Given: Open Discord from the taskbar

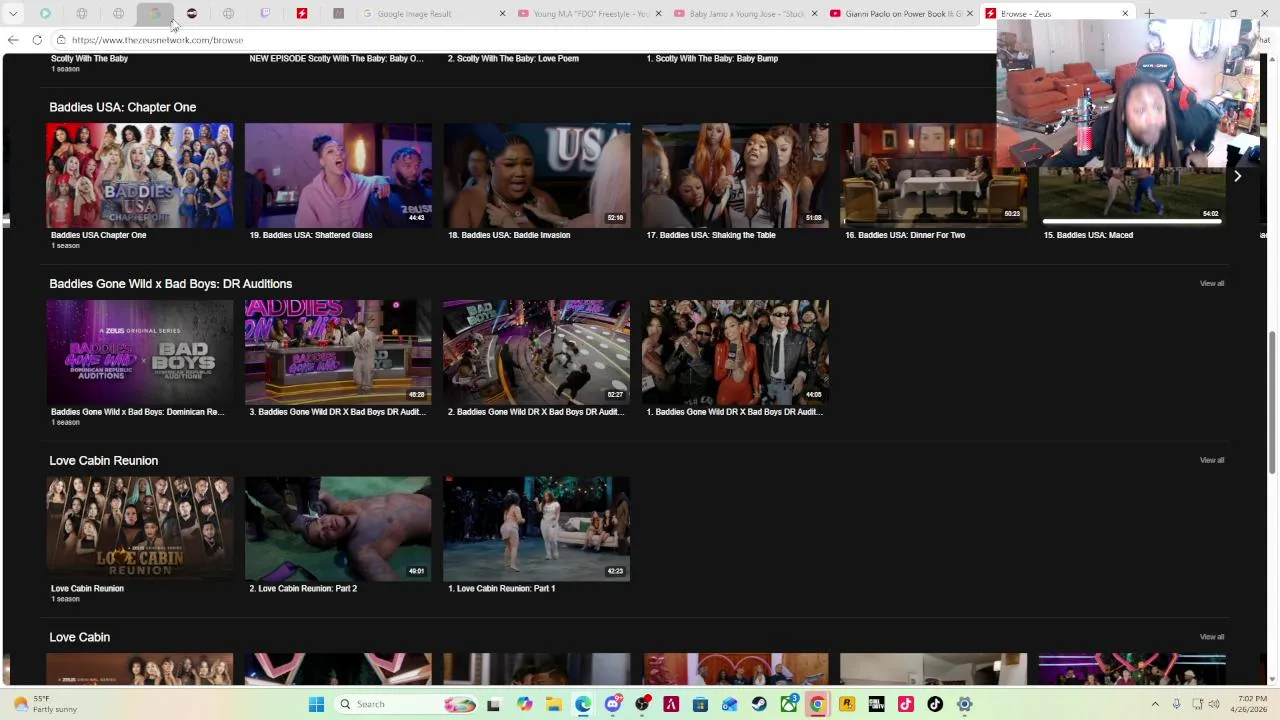Looking at the screenshot, I should (613, 704).
